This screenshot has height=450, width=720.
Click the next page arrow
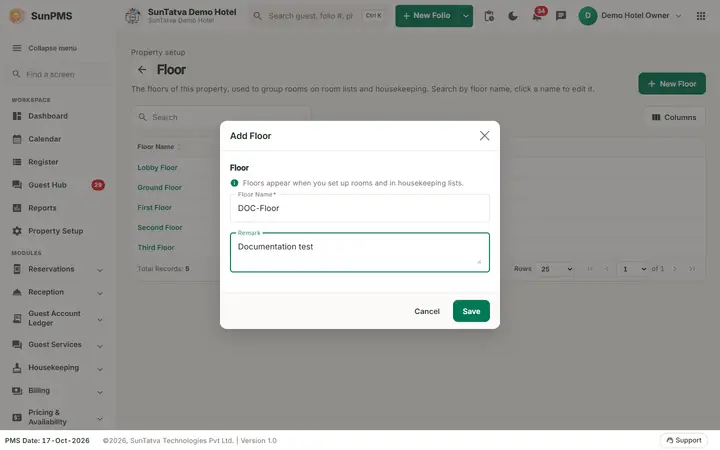coord(675,269)
